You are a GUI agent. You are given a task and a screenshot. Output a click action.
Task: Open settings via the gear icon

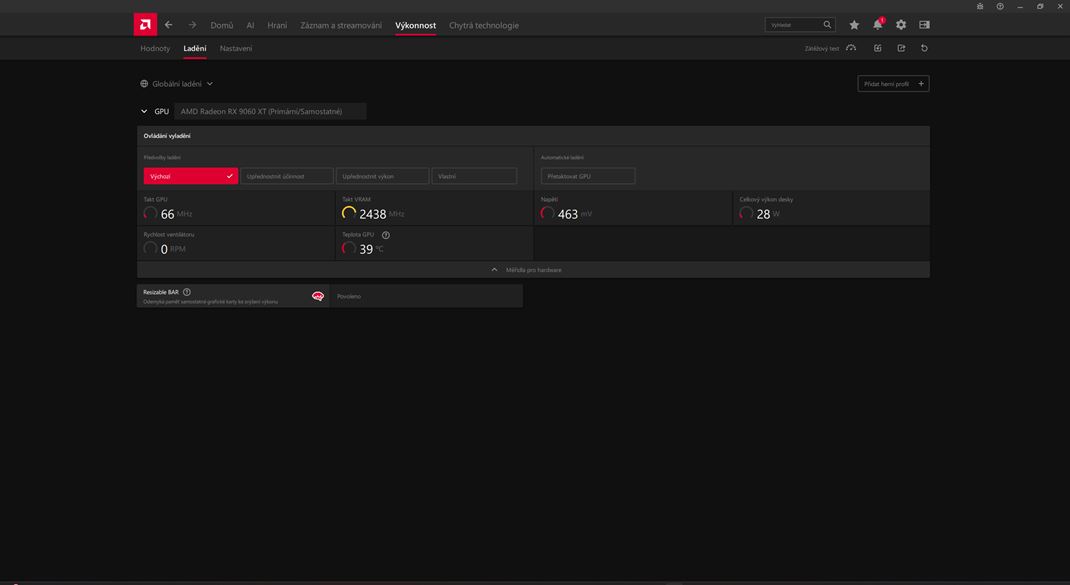coord(901,25)
